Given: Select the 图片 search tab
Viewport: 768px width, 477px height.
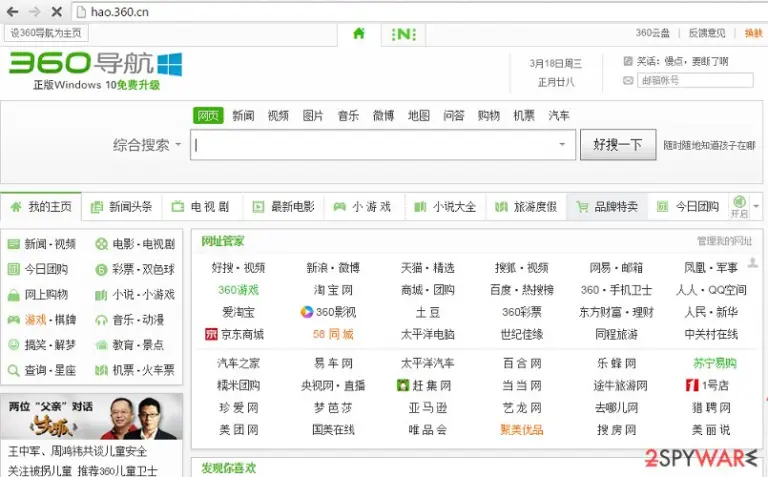Looking at the screenshot, I should click(x=313, y=116).
